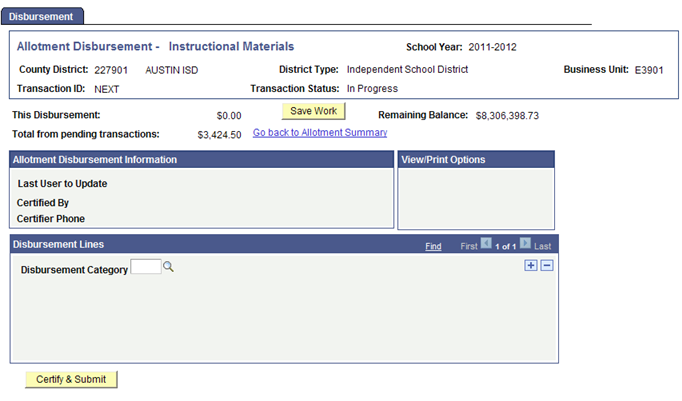The image size is (682, 401).
Task: Switch to the Disbursement tab
Action: click(x=42, y=17)
